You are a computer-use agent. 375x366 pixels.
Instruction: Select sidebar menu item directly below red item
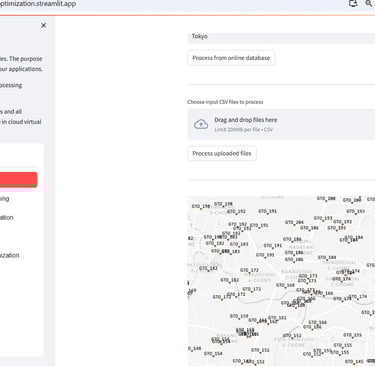pos(5,199)
